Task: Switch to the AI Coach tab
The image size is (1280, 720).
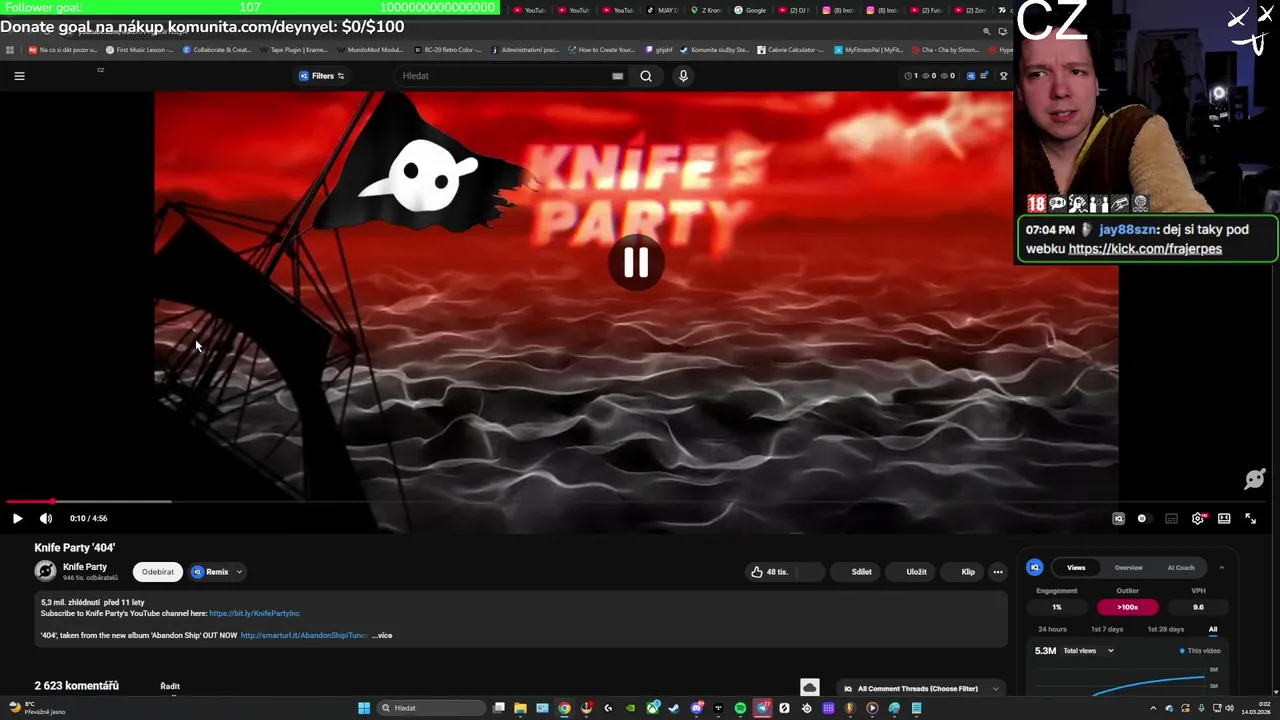Action: click(1181, 567)
